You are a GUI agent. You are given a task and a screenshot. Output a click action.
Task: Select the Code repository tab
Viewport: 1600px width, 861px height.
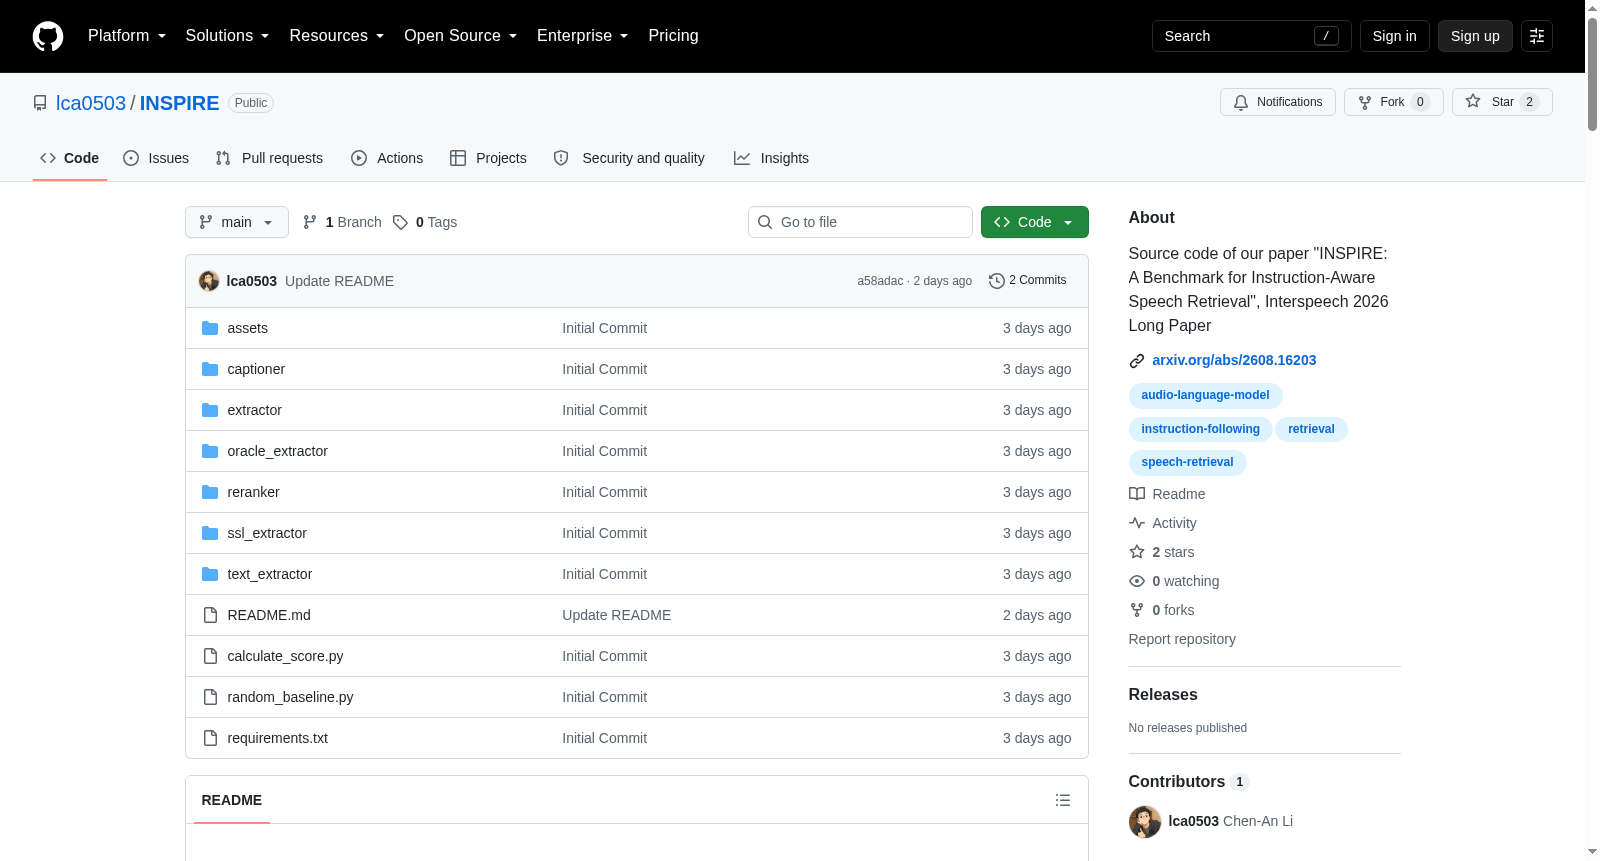coord(70,158)
